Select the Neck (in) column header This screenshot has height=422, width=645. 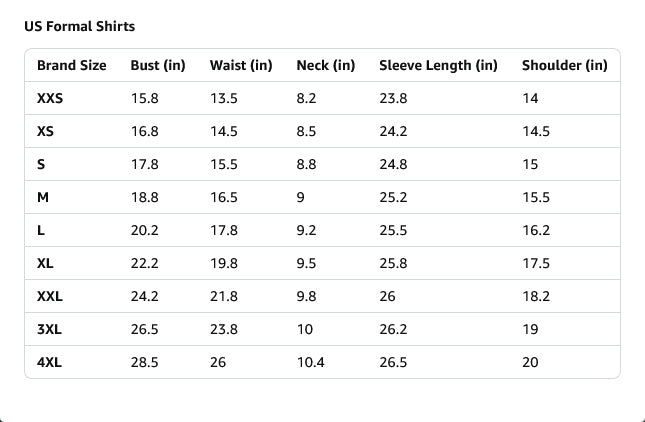pyautogui.click(x=326, y=66)
